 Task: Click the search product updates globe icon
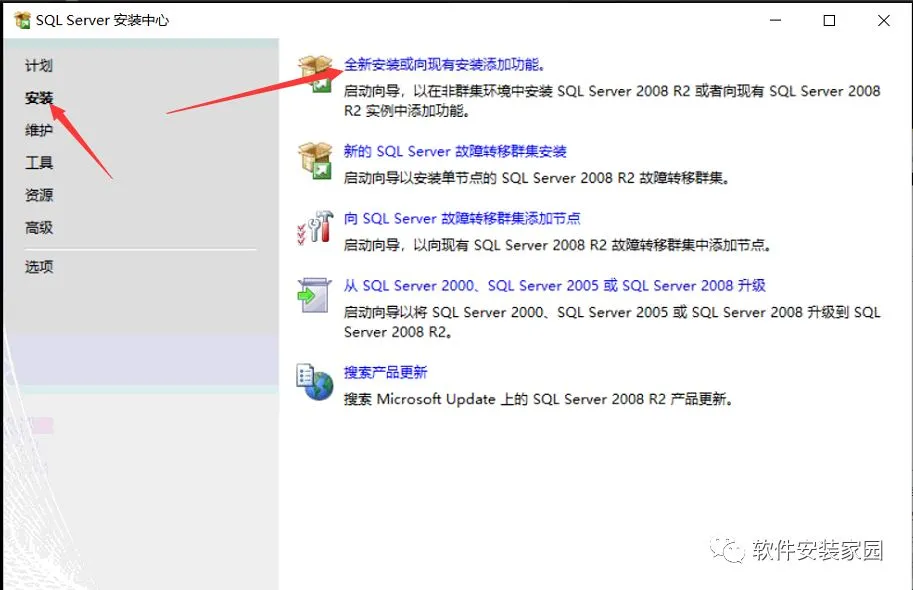[314, 381]
